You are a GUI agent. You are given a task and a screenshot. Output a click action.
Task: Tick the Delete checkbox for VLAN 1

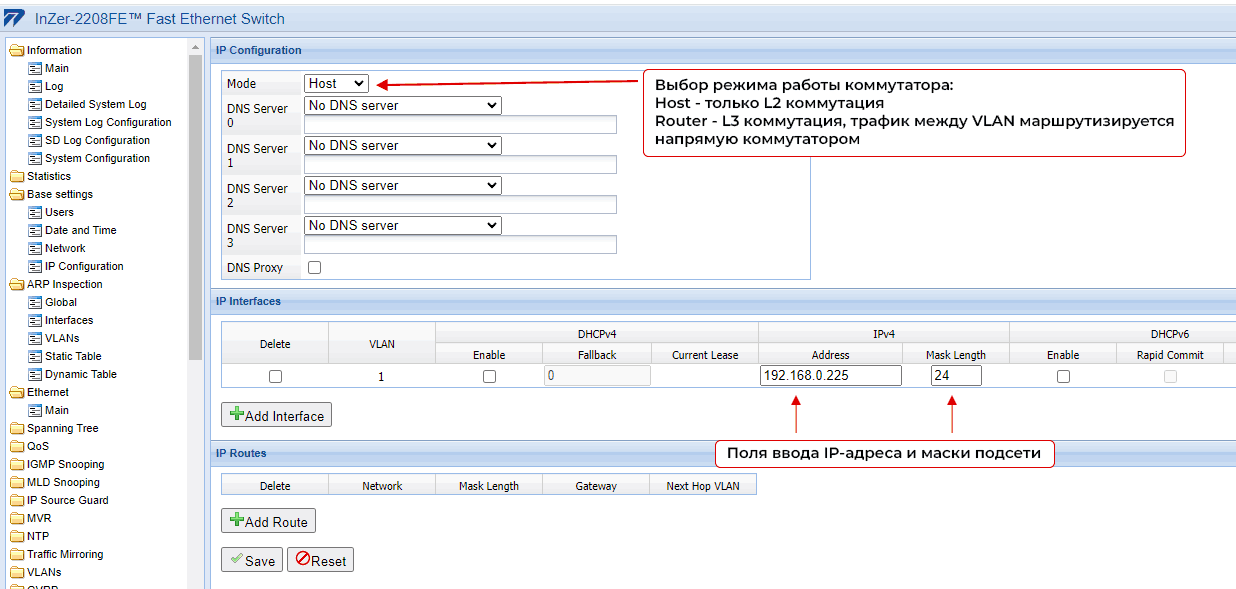[275, 377]
